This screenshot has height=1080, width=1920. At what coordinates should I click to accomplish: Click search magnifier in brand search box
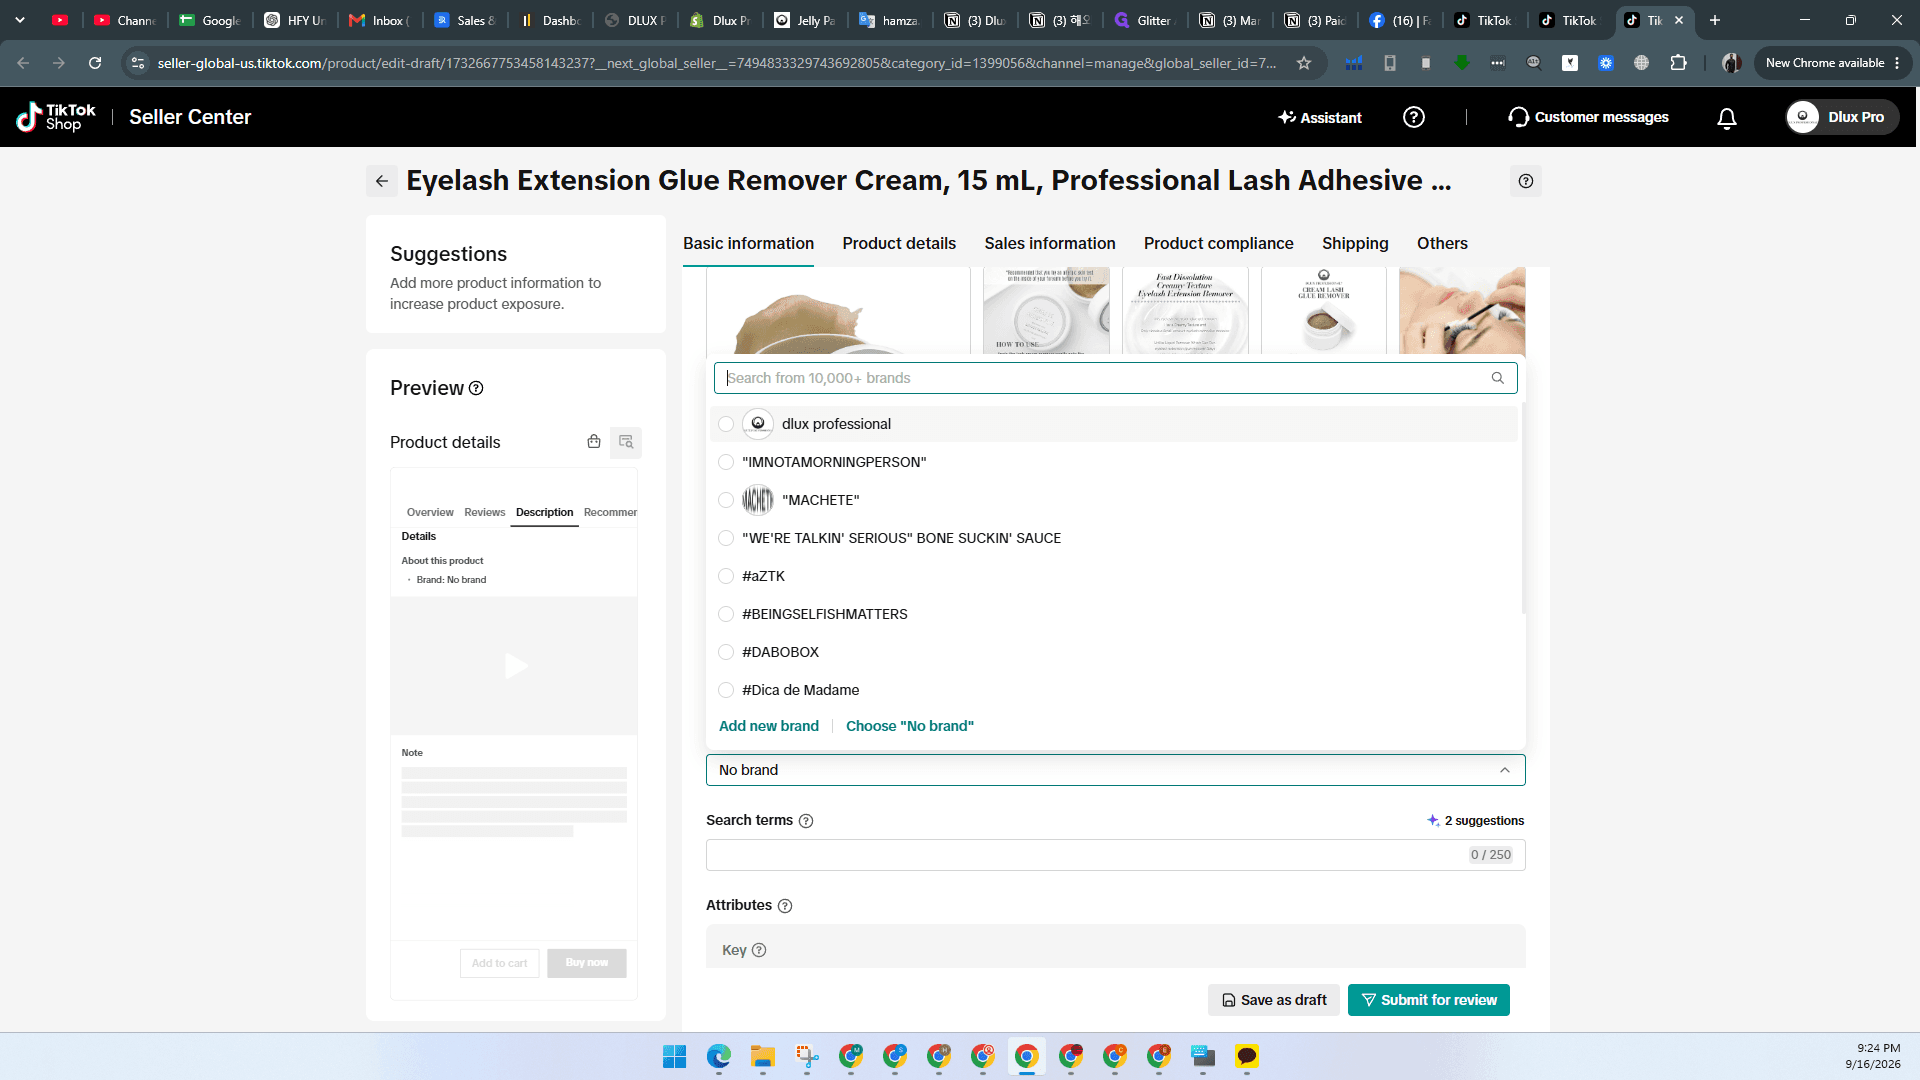1497,378
